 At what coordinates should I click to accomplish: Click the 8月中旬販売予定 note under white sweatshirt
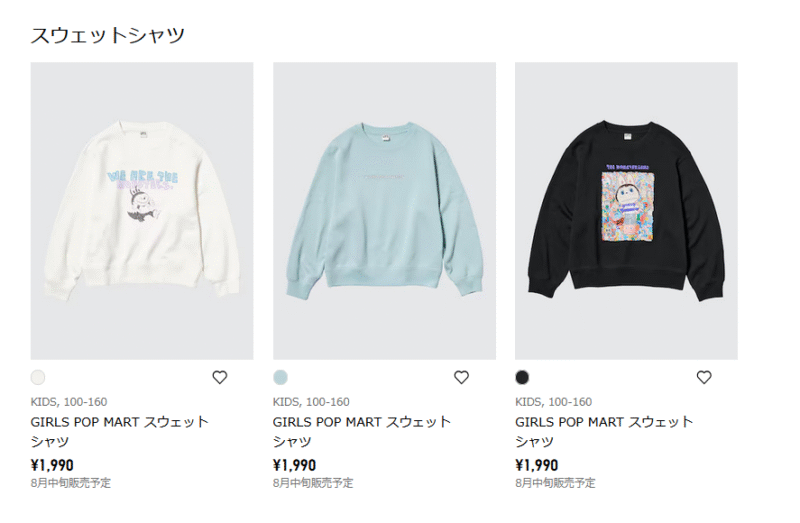tap(70, 483)
